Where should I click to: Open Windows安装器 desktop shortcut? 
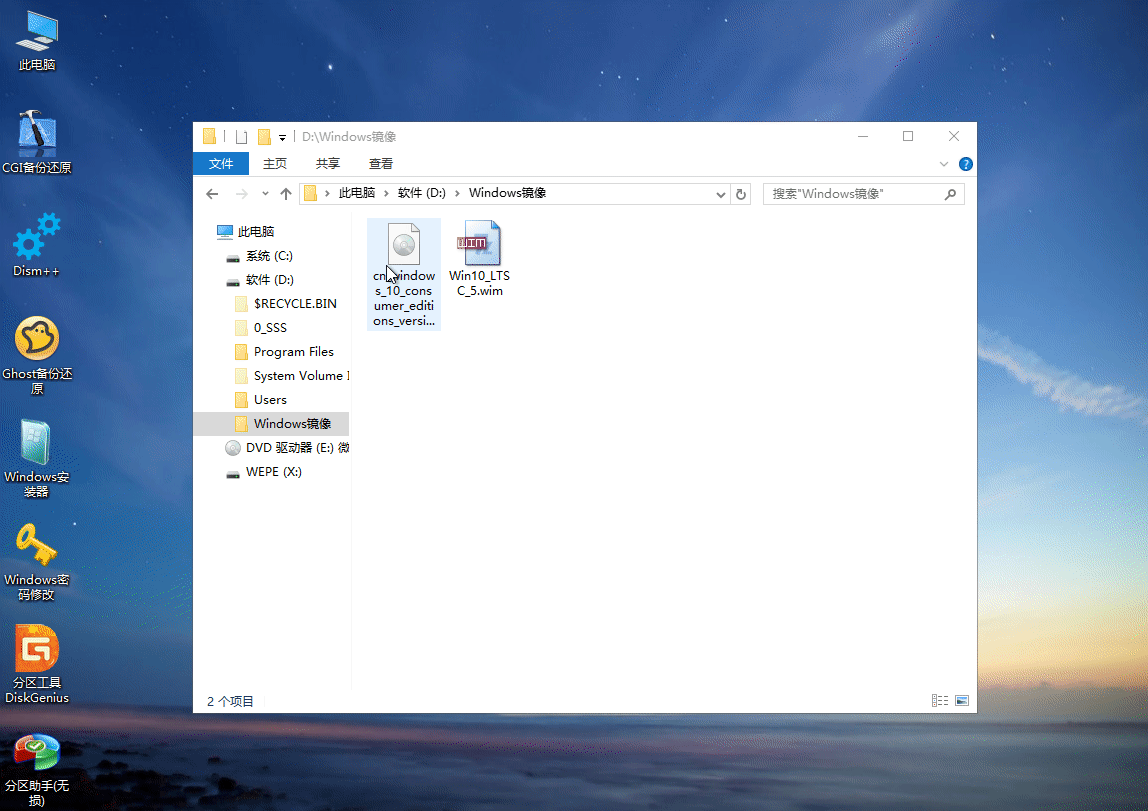(37, 459)
